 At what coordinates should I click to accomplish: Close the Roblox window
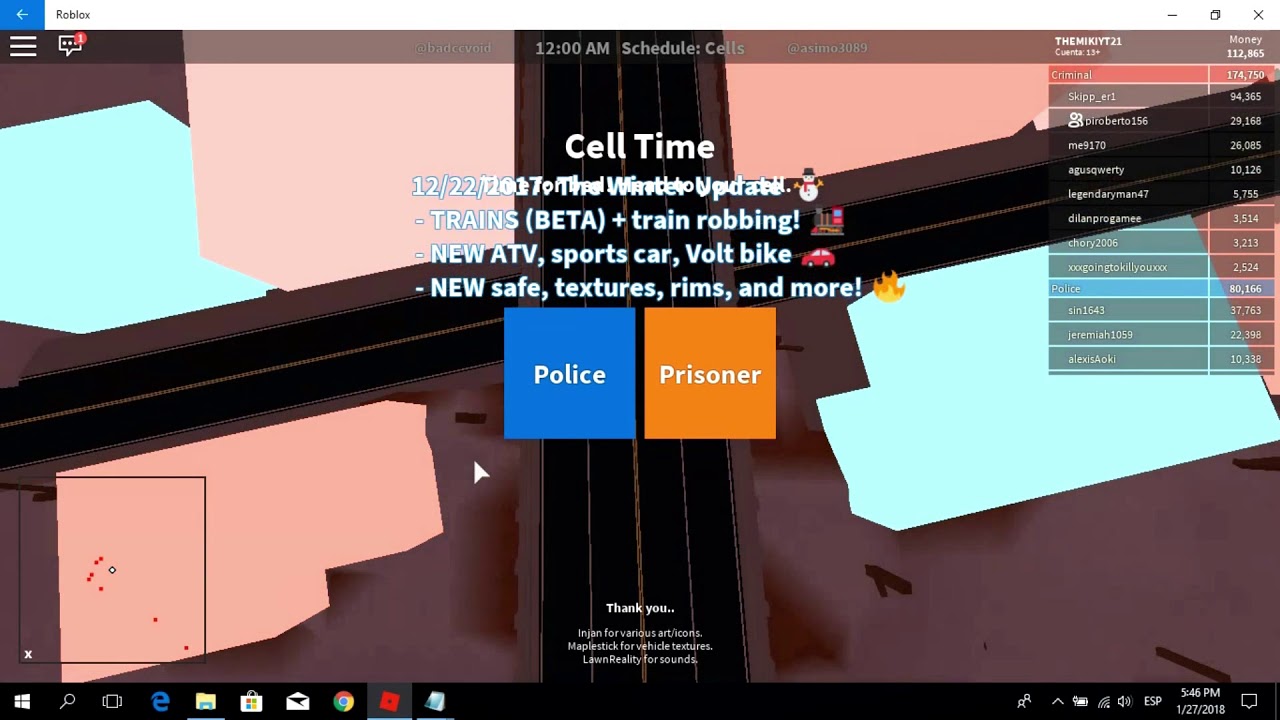click(x=1258, y=15)
